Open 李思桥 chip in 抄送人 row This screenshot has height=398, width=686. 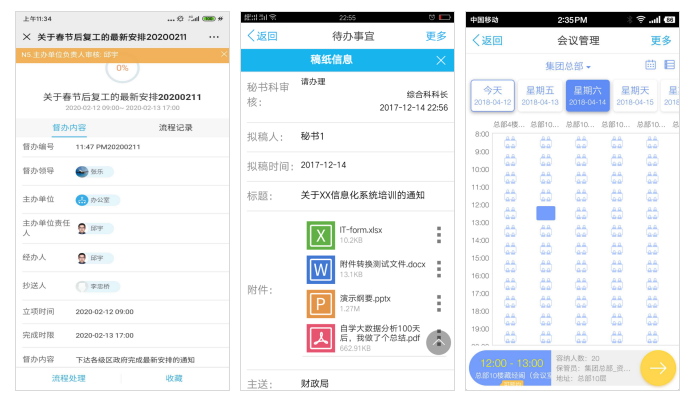[x=97, y=286]
